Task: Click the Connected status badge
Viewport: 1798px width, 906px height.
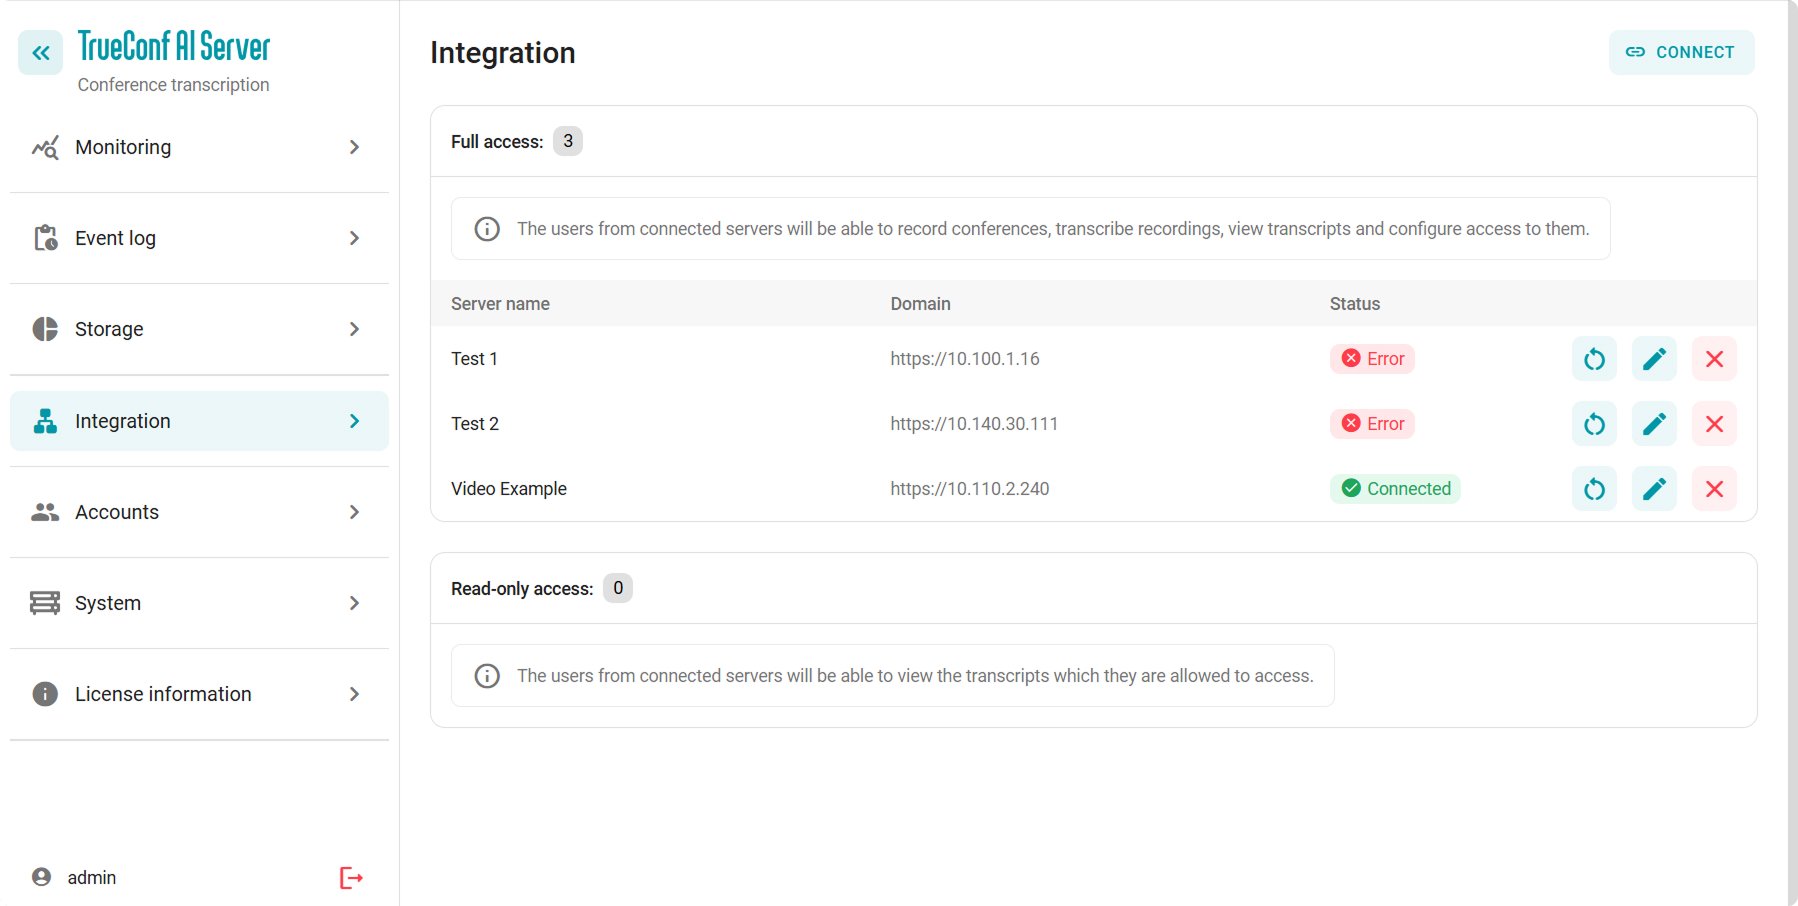Action: point(1395,489)
